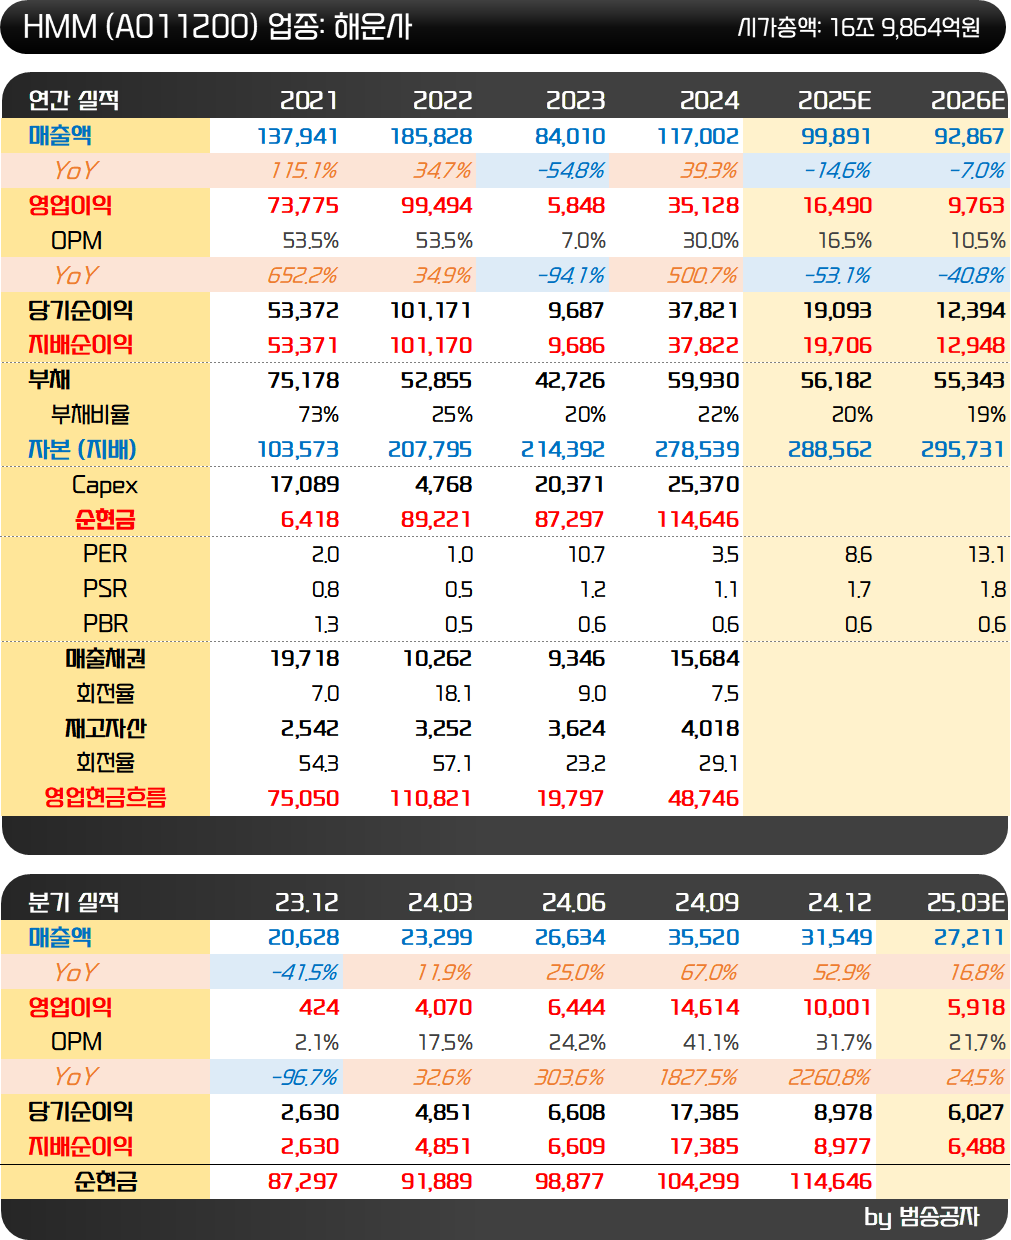Select revenue YoY value 115.1%
The height and width of the screenshot is (1240, 1011).
[x=304, y=171]
